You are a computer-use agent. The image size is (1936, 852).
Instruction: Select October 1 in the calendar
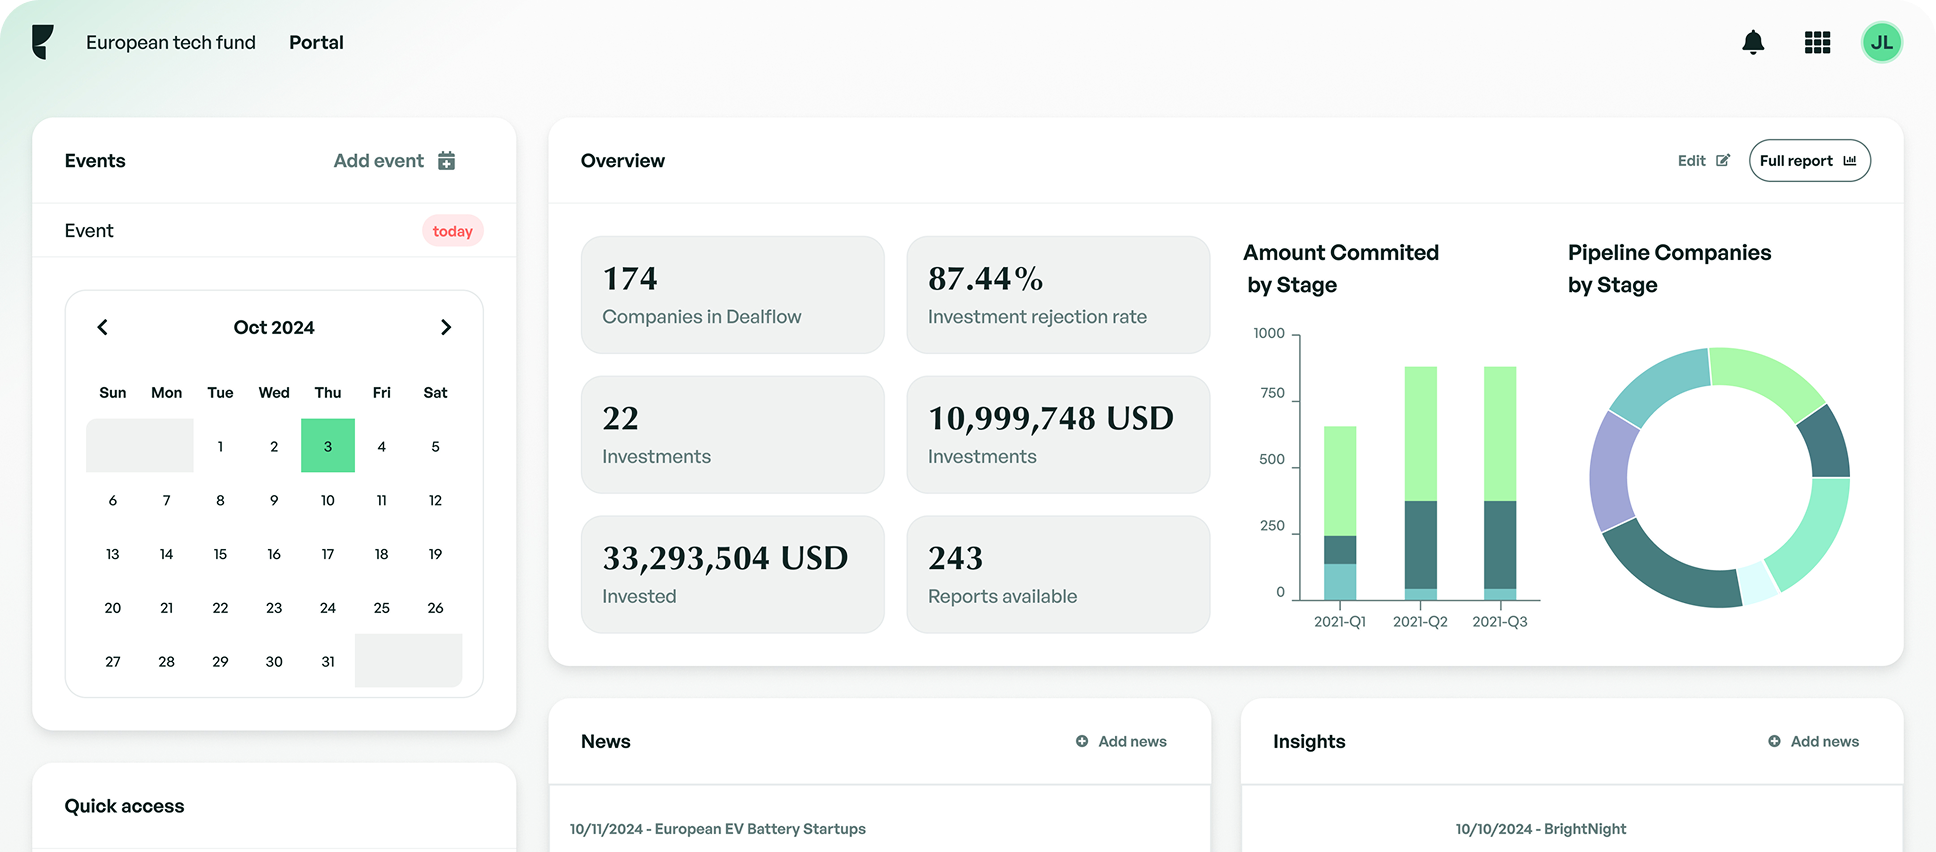point(220,446)
